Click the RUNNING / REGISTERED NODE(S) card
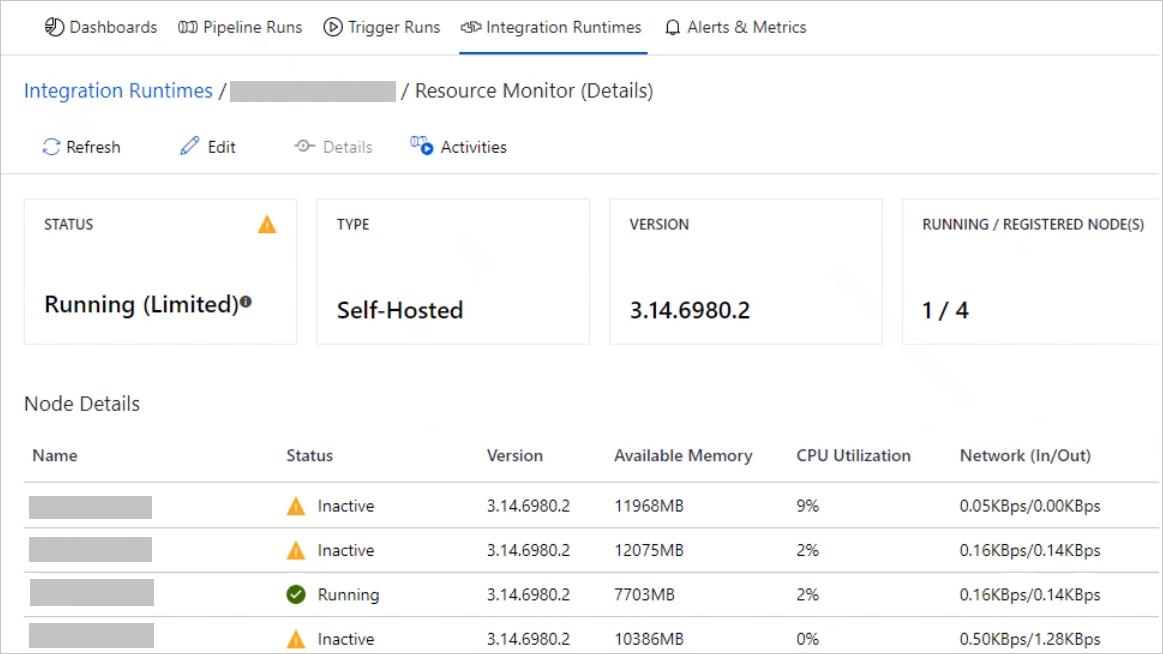This screenshot has height=654, width=1163. coord(1033,270)
